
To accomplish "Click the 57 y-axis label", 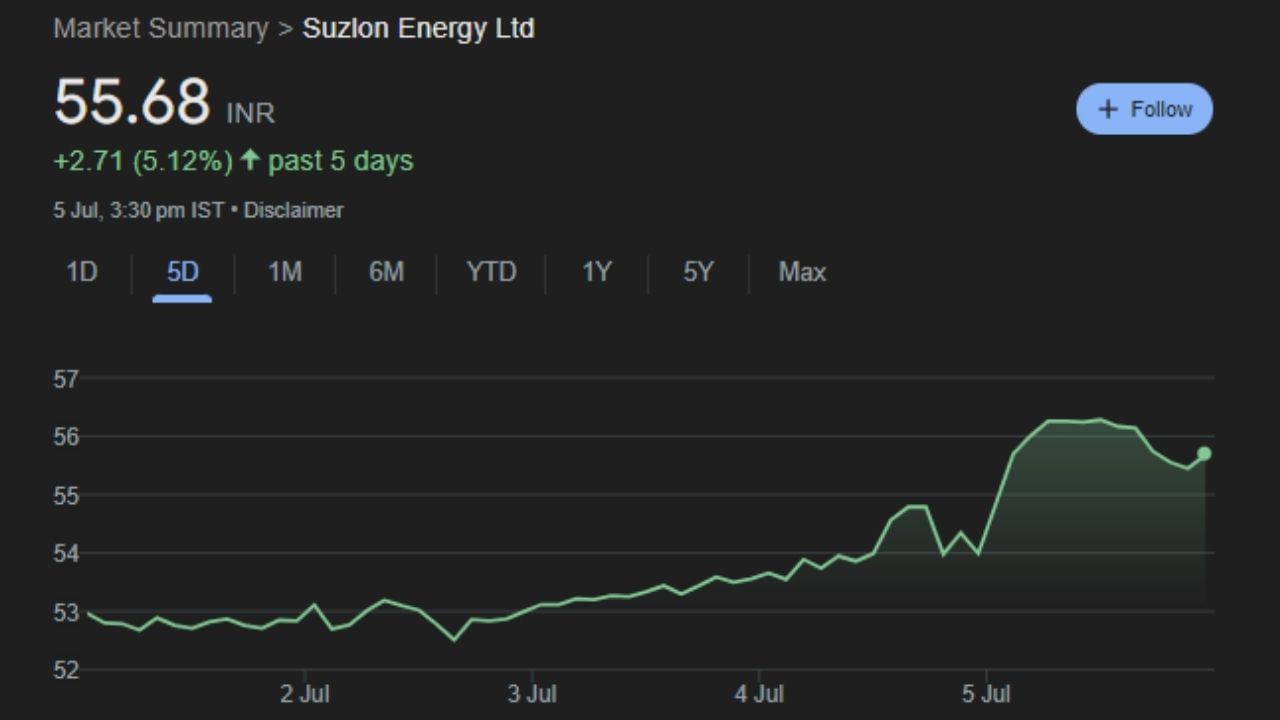I will (66, 379).
